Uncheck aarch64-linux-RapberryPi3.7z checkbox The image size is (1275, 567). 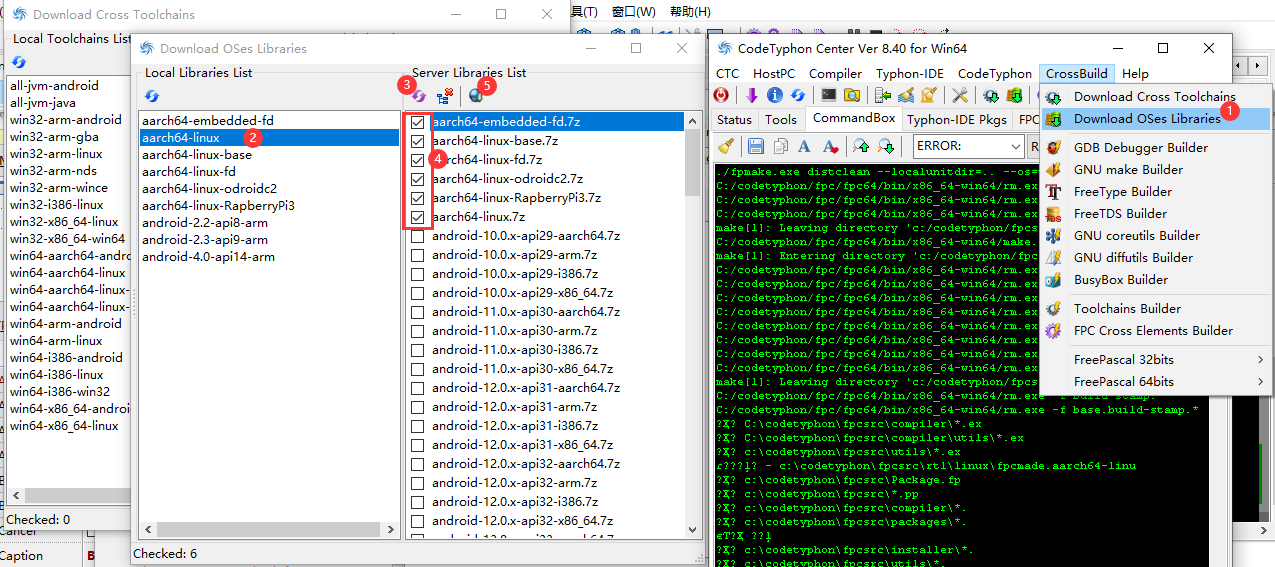[x=417, y=198]
